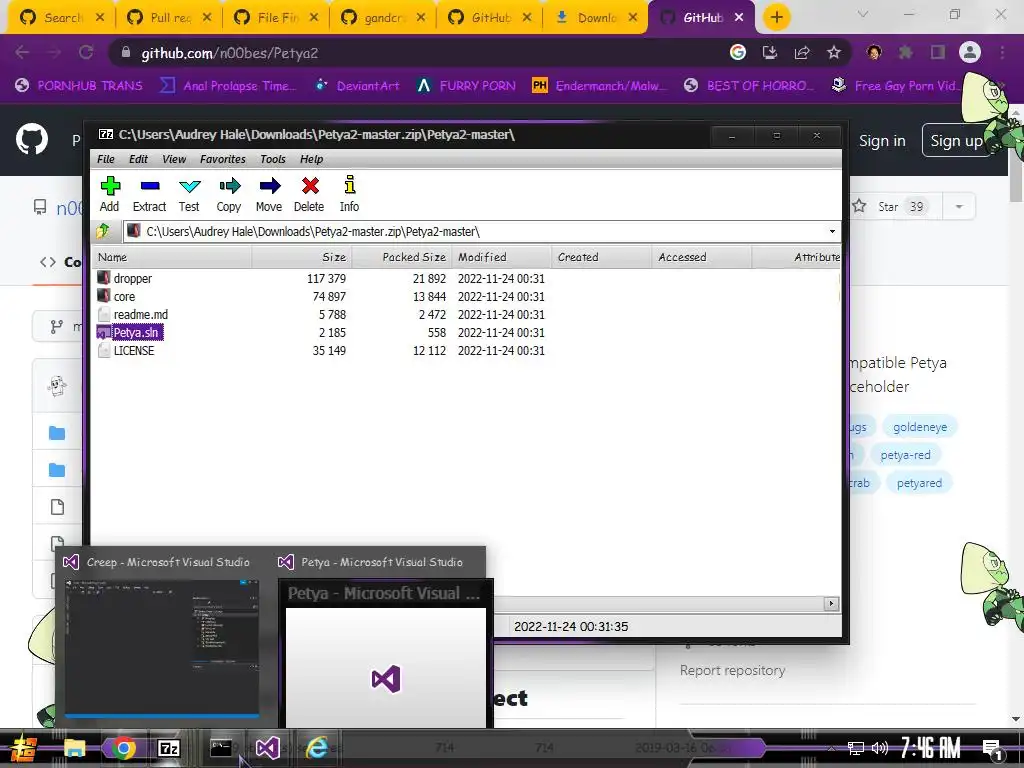Image resolution: width=1024 pixels, height=768 pixels.
Task: Sort by the Size column header
Action: pyautogui.click(x=302, y=257)
